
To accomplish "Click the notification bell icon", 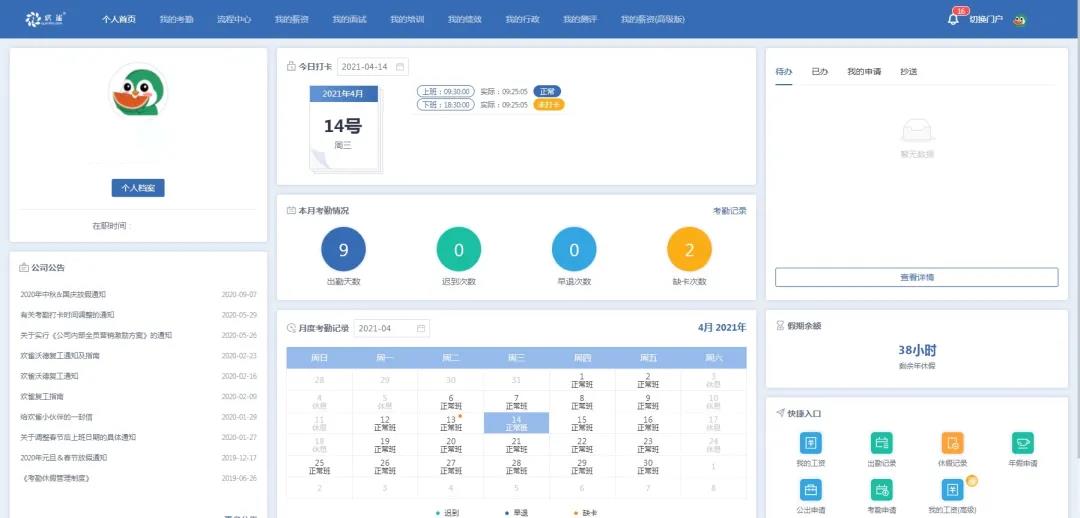I will pyautogui.click(x=953, y=19).
